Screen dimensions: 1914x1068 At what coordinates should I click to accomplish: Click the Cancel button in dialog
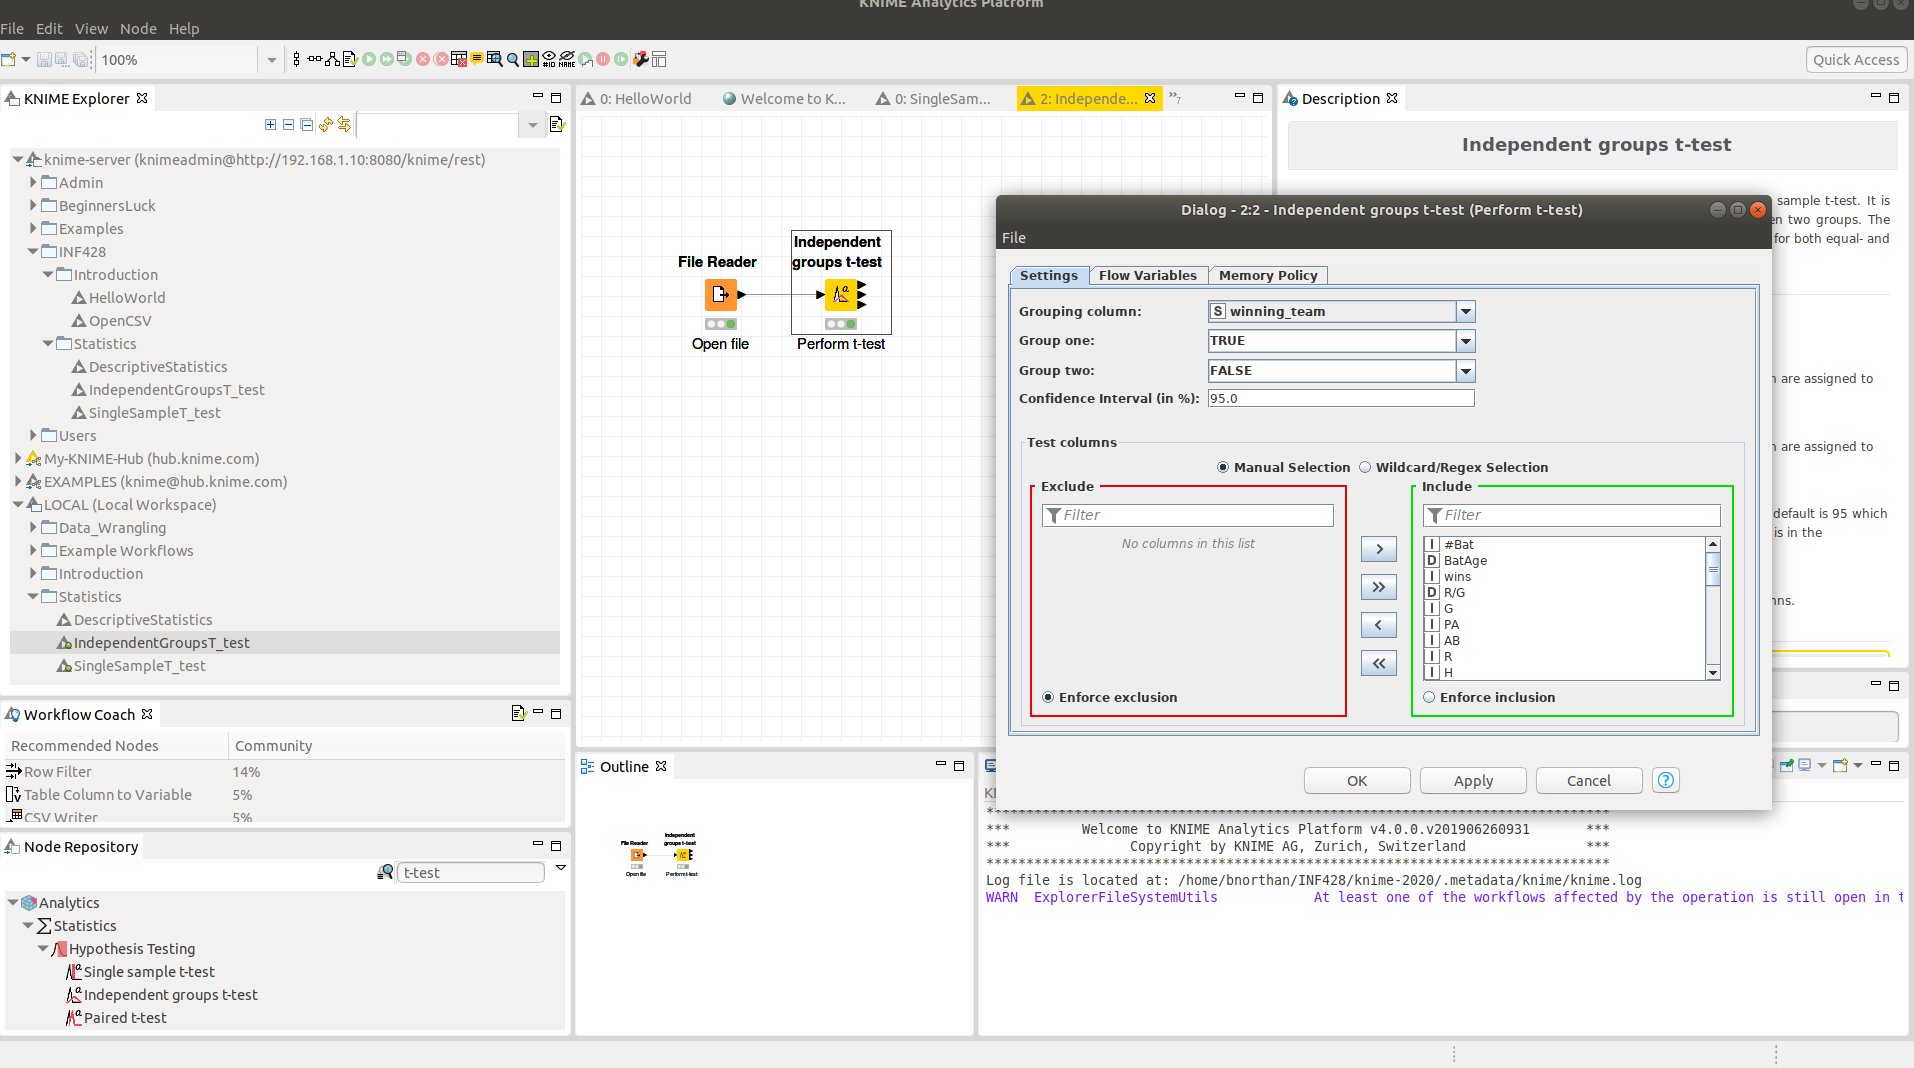1589,780
